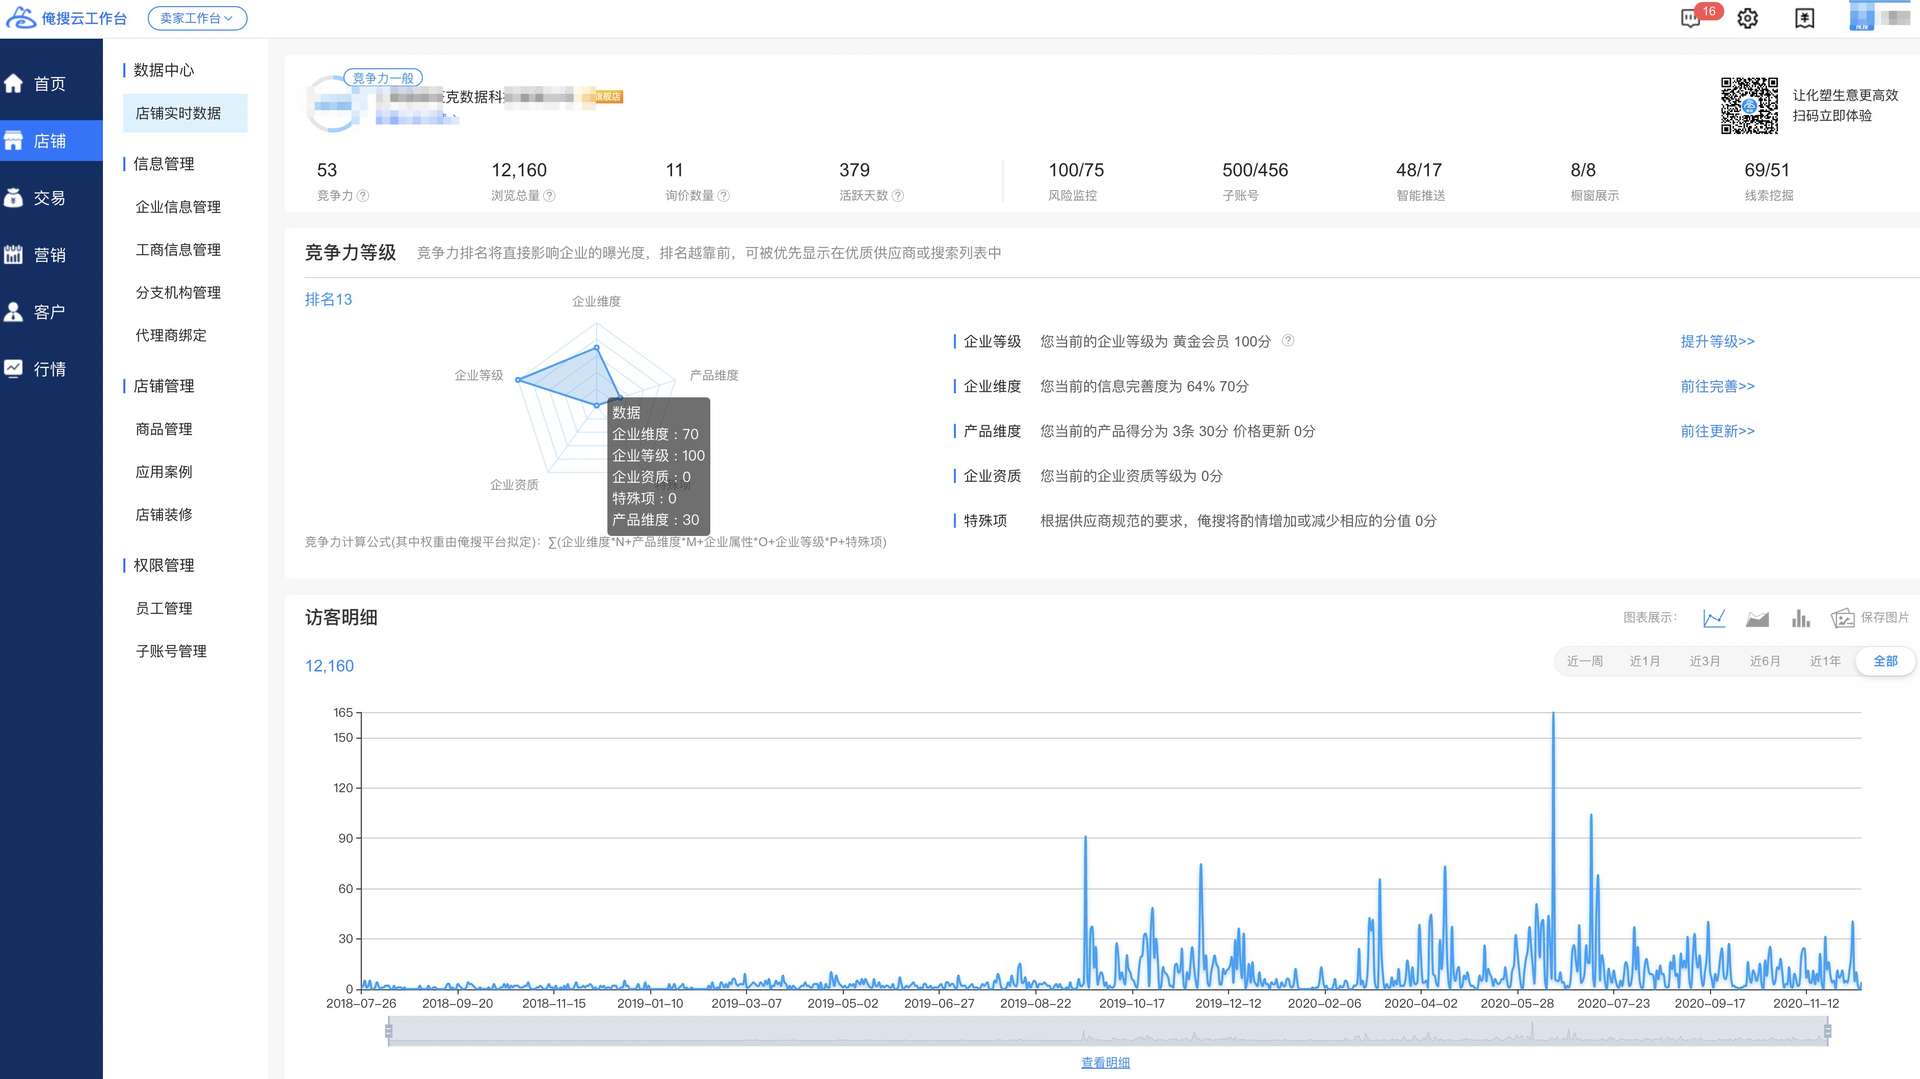Open 企业信息管理 in the sidebar

point(178,207)
